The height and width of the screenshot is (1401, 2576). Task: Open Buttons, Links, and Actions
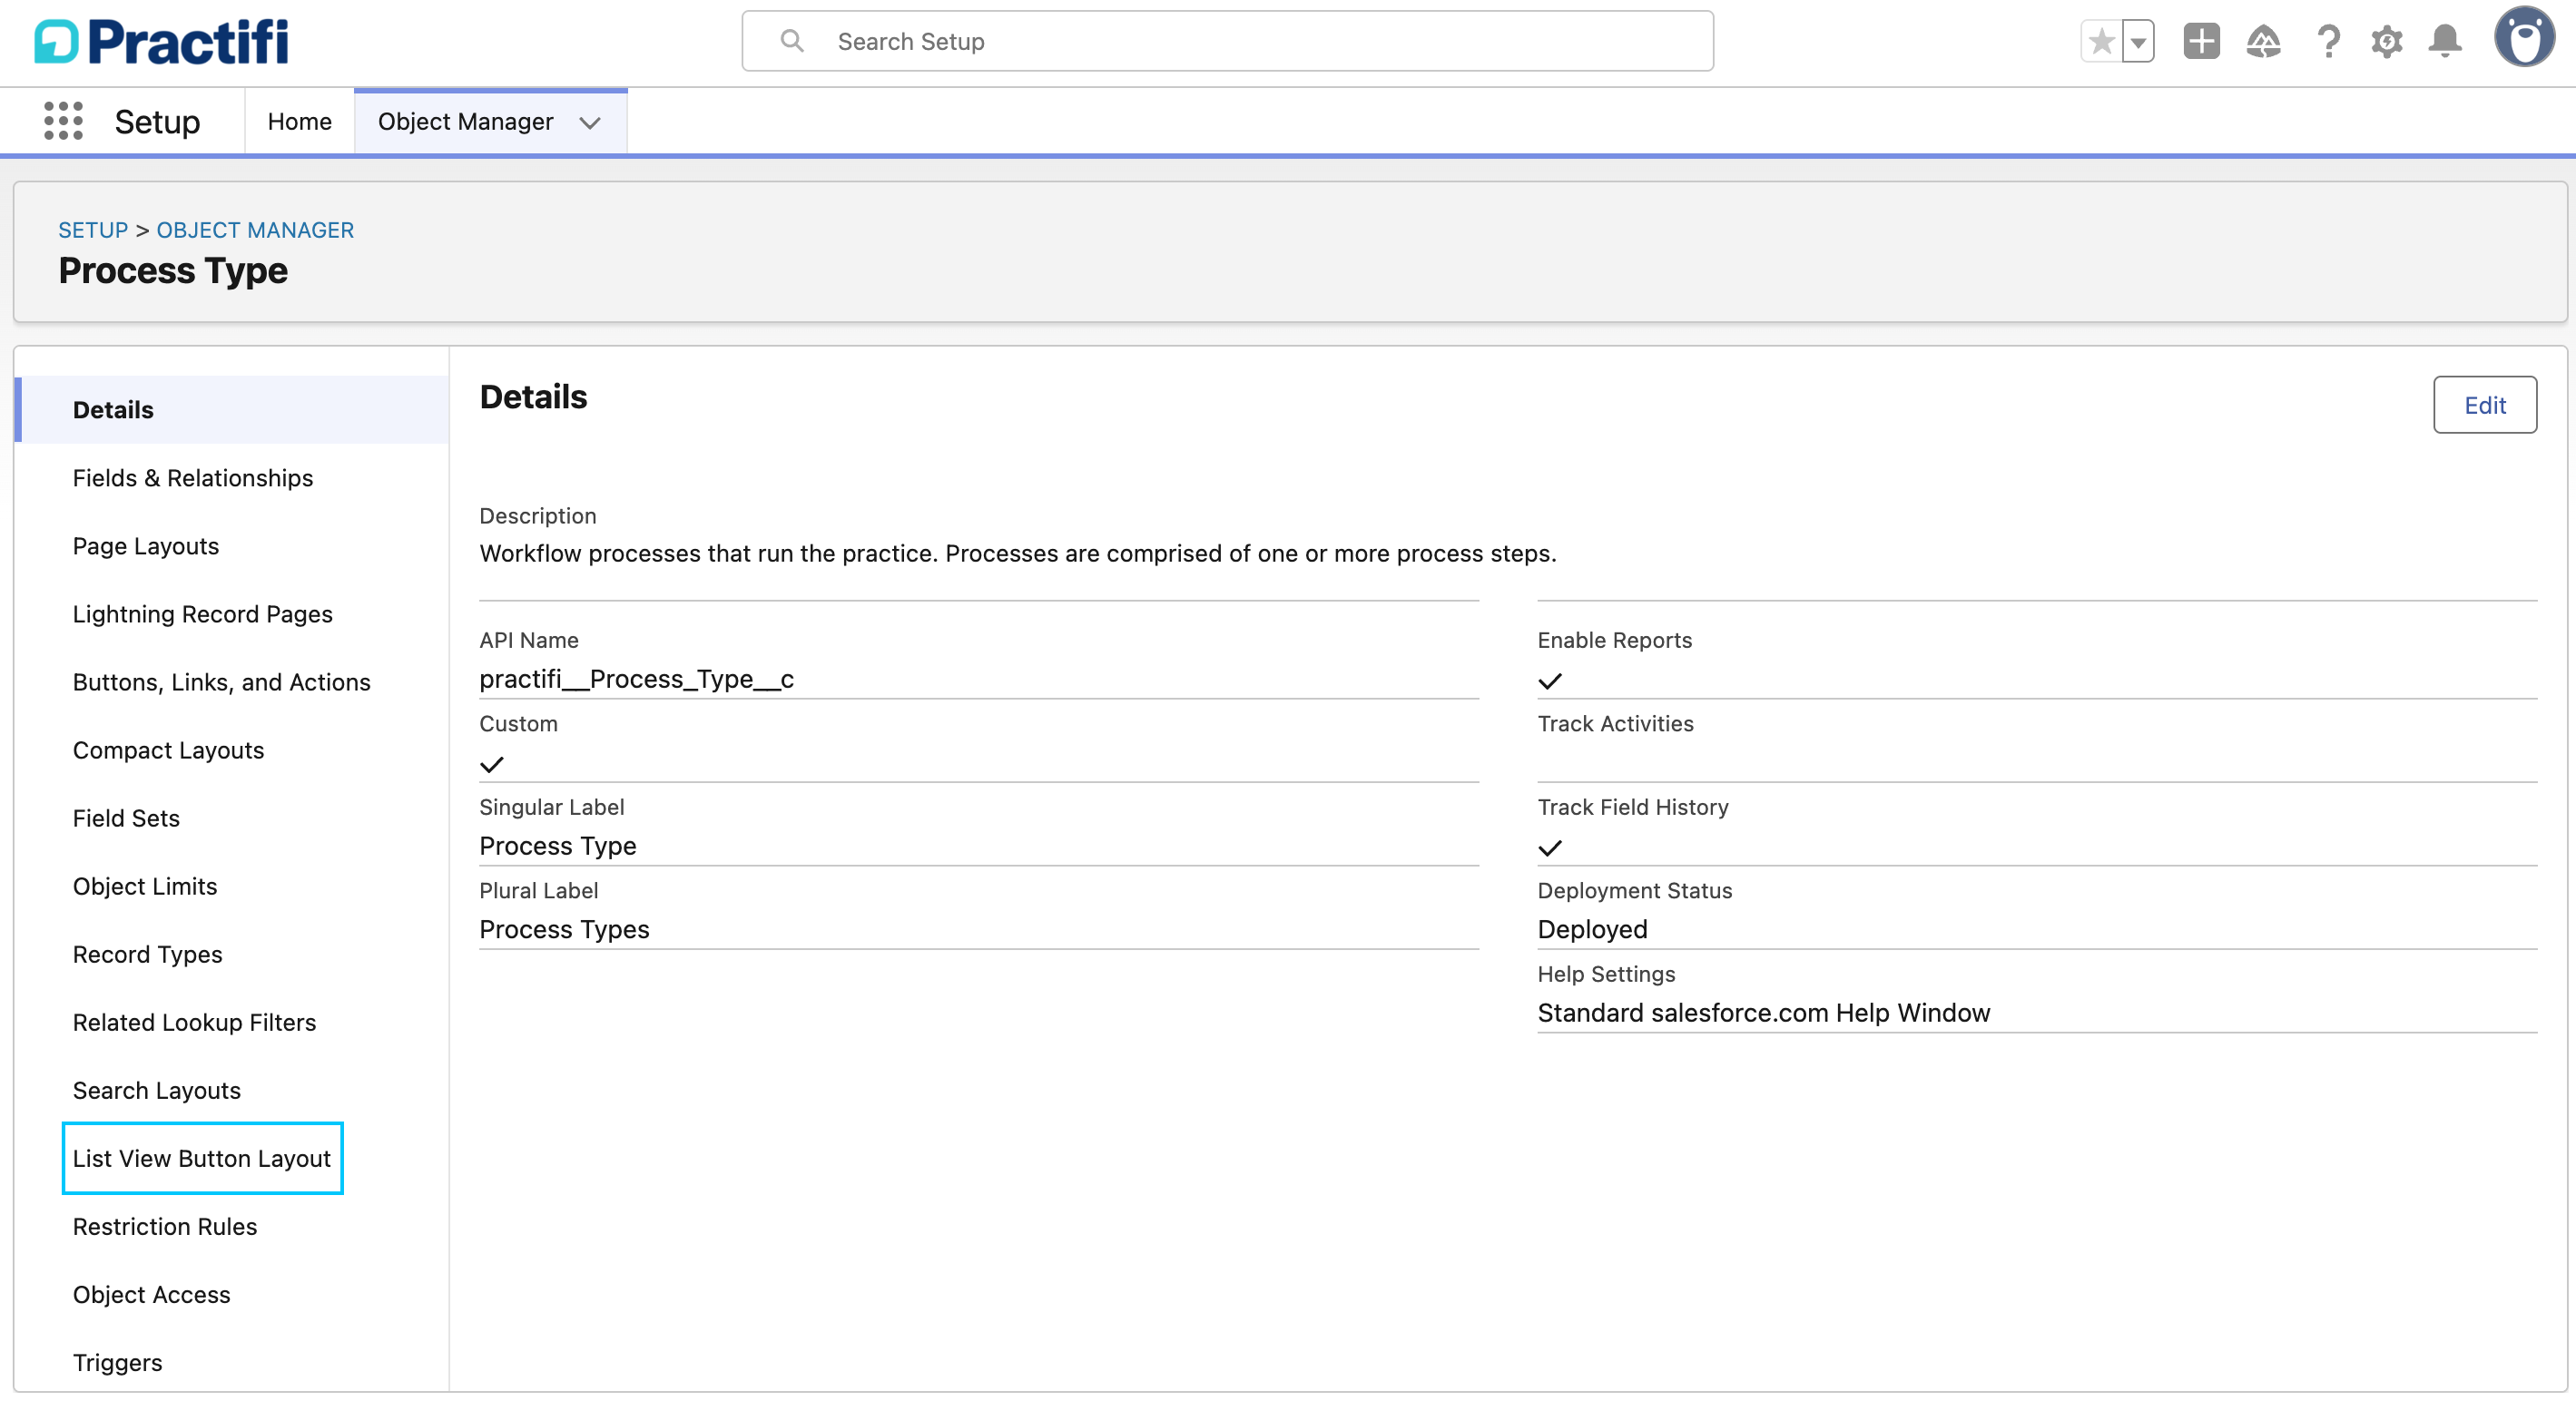click(x=222, y=682)
